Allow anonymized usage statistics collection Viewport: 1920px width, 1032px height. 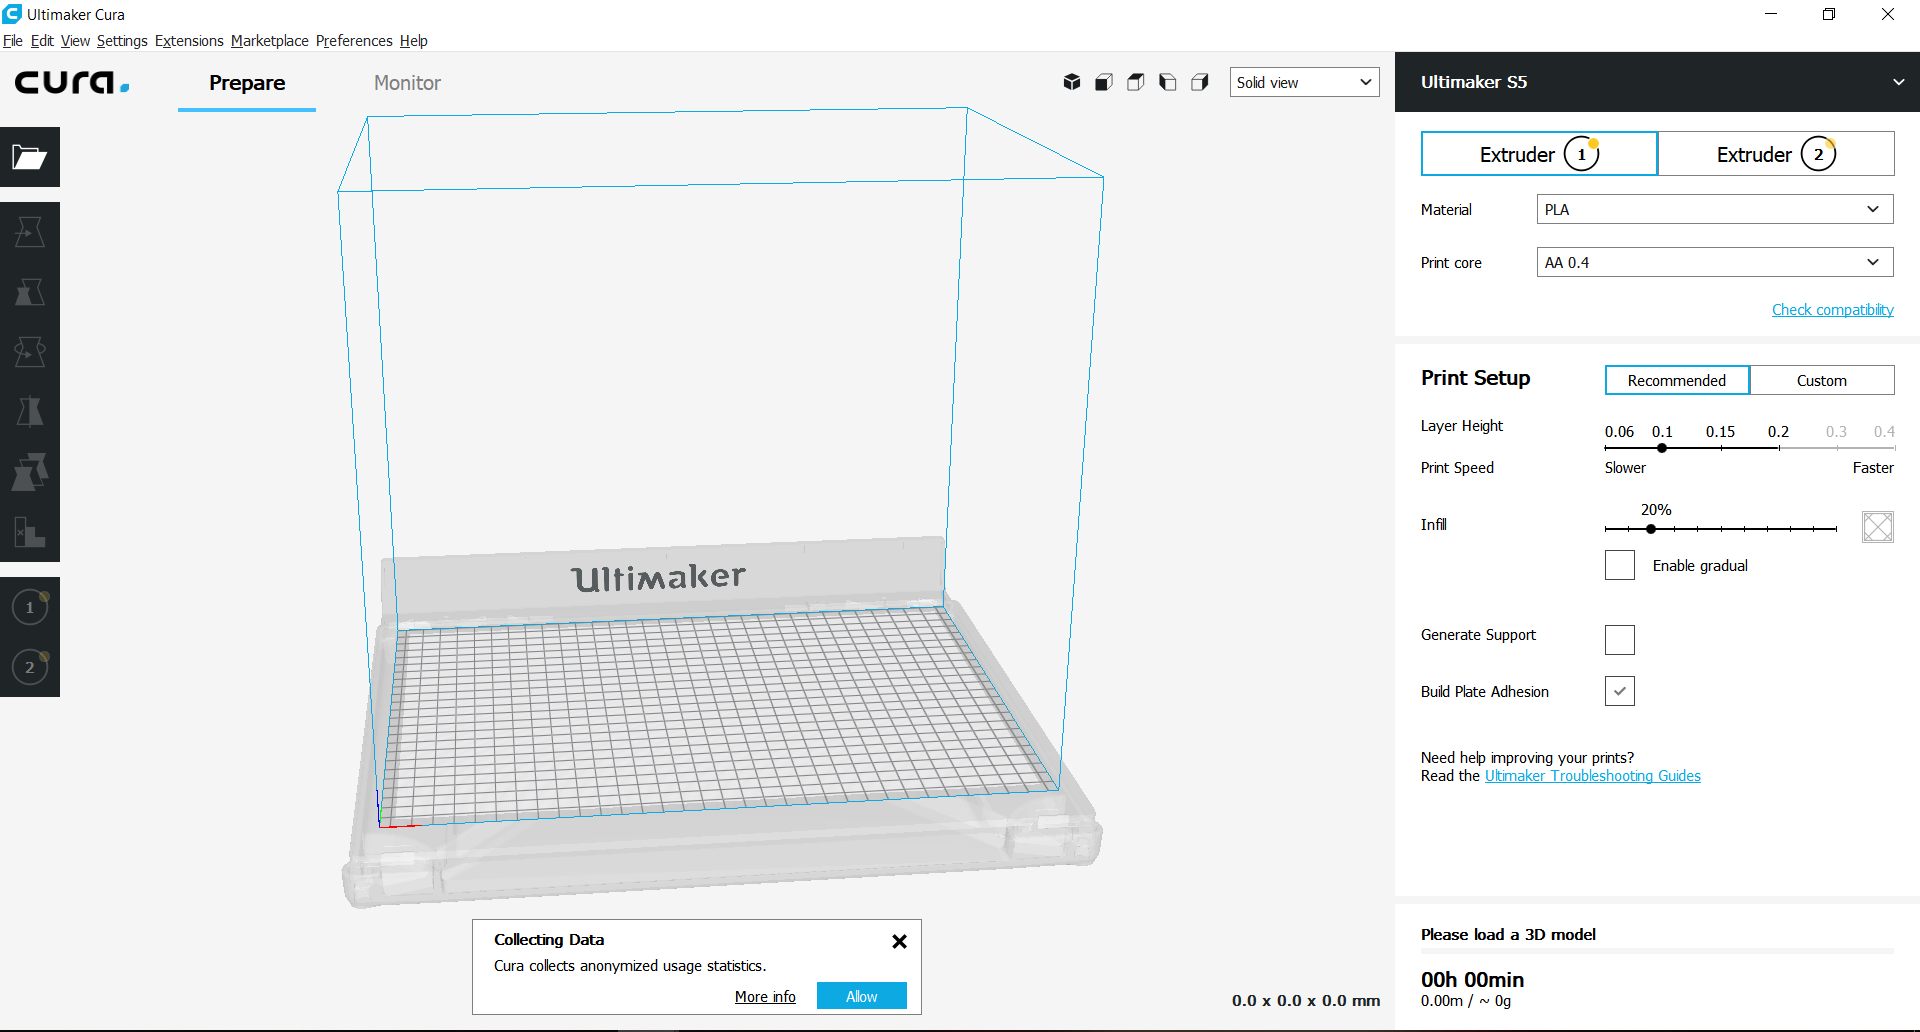tap(861, 996)
